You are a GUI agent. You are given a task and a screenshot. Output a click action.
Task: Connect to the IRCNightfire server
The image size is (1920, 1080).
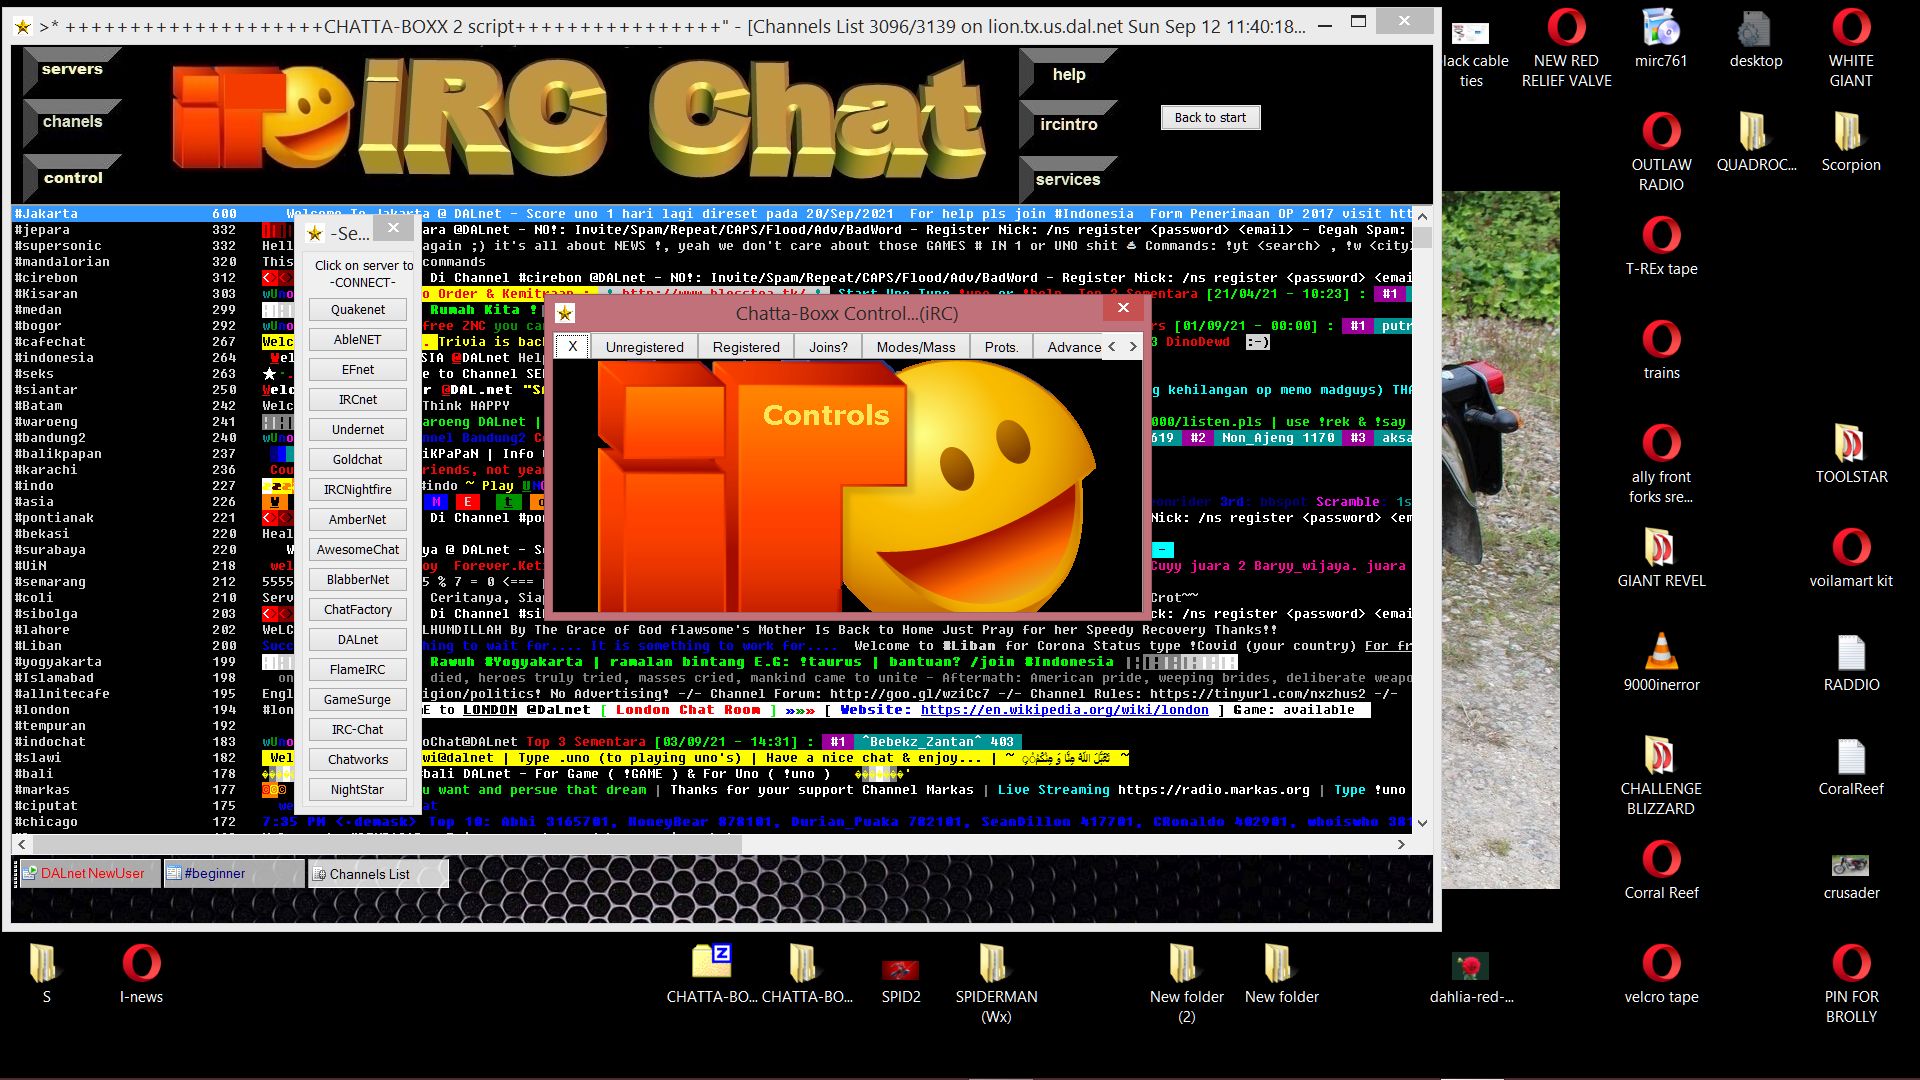tap(358, 490)
